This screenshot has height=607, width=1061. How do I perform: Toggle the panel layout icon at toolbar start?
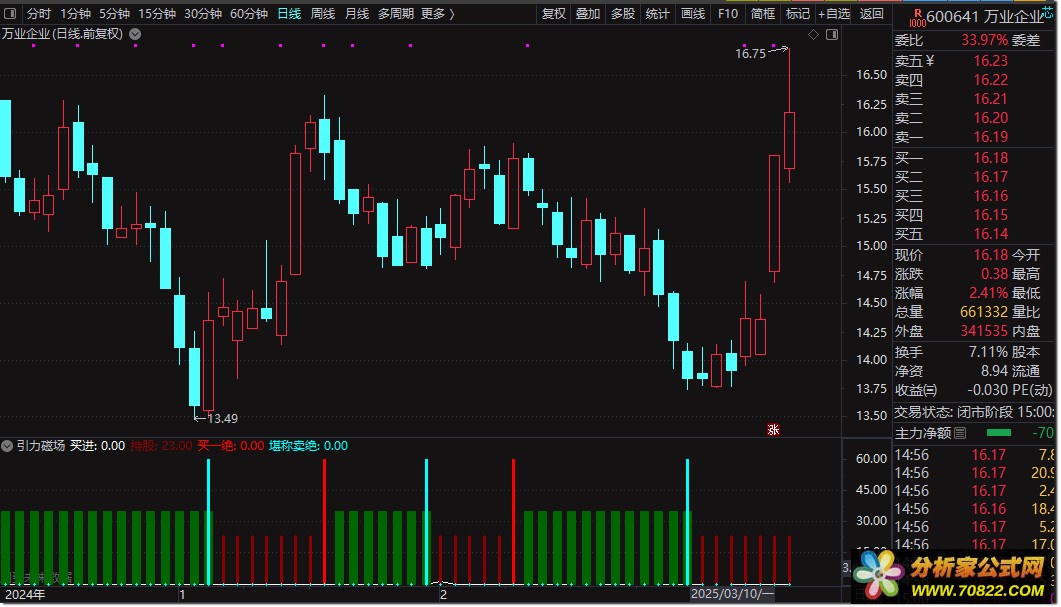(x=10, y=14)
